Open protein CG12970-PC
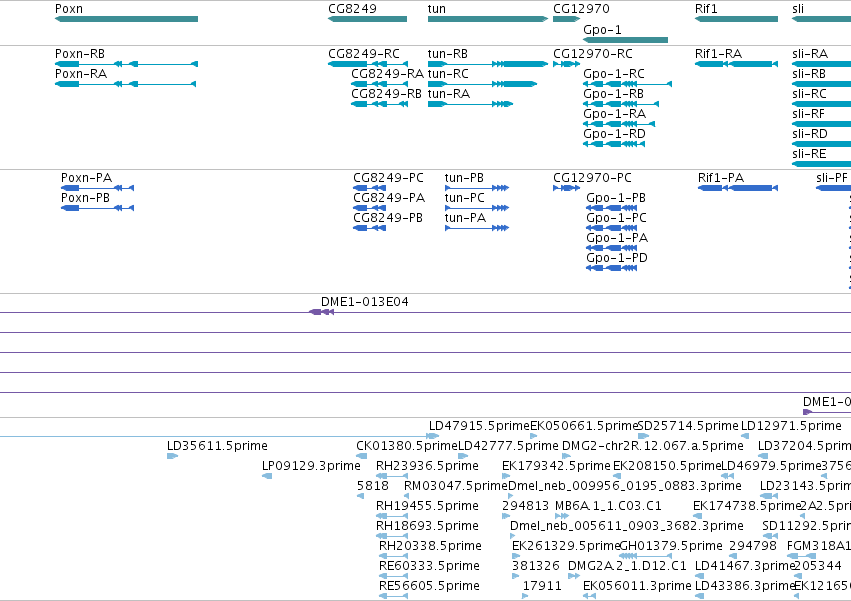The height and width of the screenshot is (601, 851). pos(592,178)
